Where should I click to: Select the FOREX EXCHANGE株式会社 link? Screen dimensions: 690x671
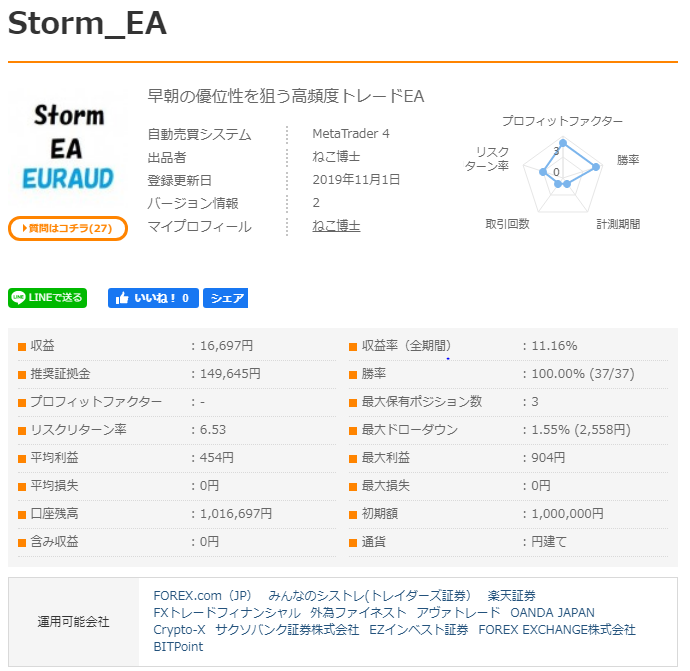[557, 630]
